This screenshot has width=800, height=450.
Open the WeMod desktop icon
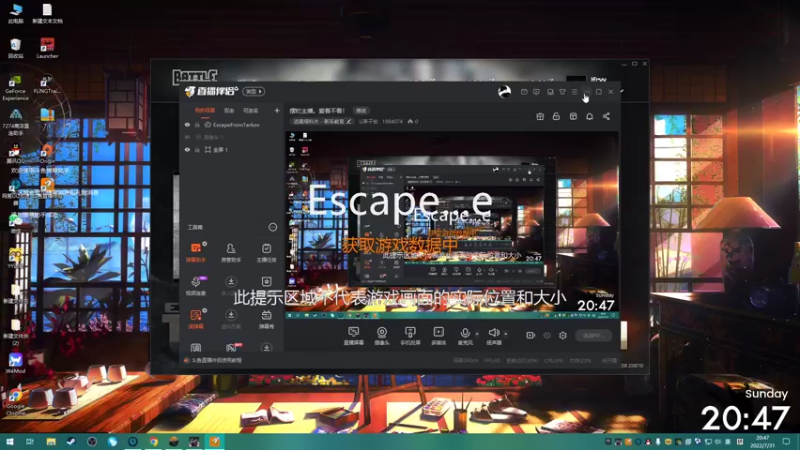[15, 363]
